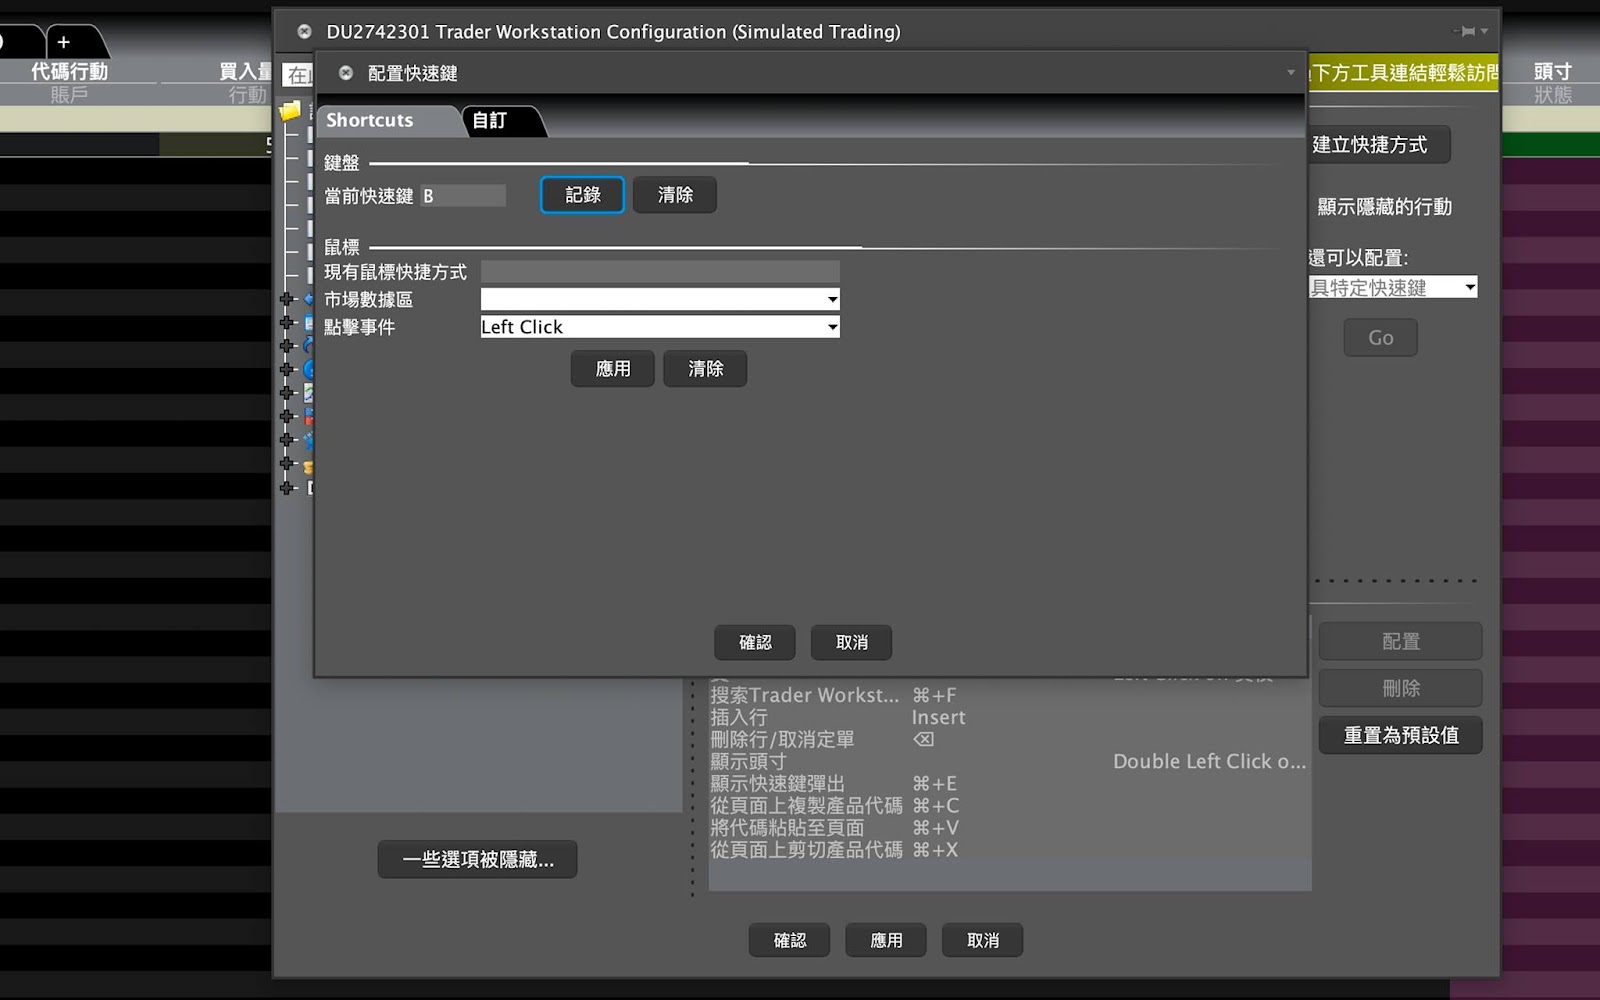Click the plus tab in main window

(64, 42)
